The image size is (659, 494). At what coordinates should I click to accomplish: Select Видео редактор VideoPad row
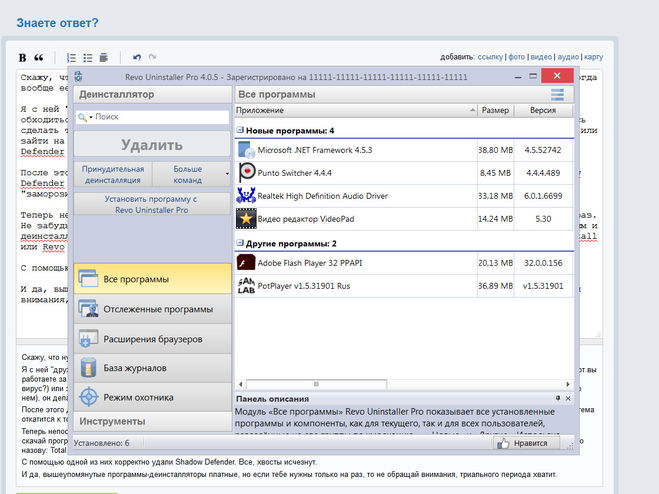[404, 219]
